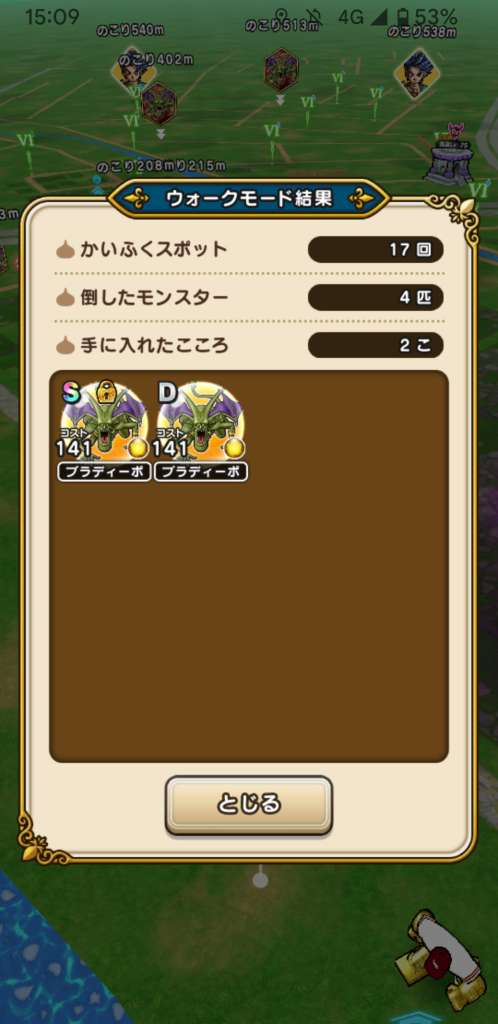Select the S-rank ブラディーポ heart icon
The width and height of the screenshot is (498, 1024).
pyautogui.click(x=104, y=422)
